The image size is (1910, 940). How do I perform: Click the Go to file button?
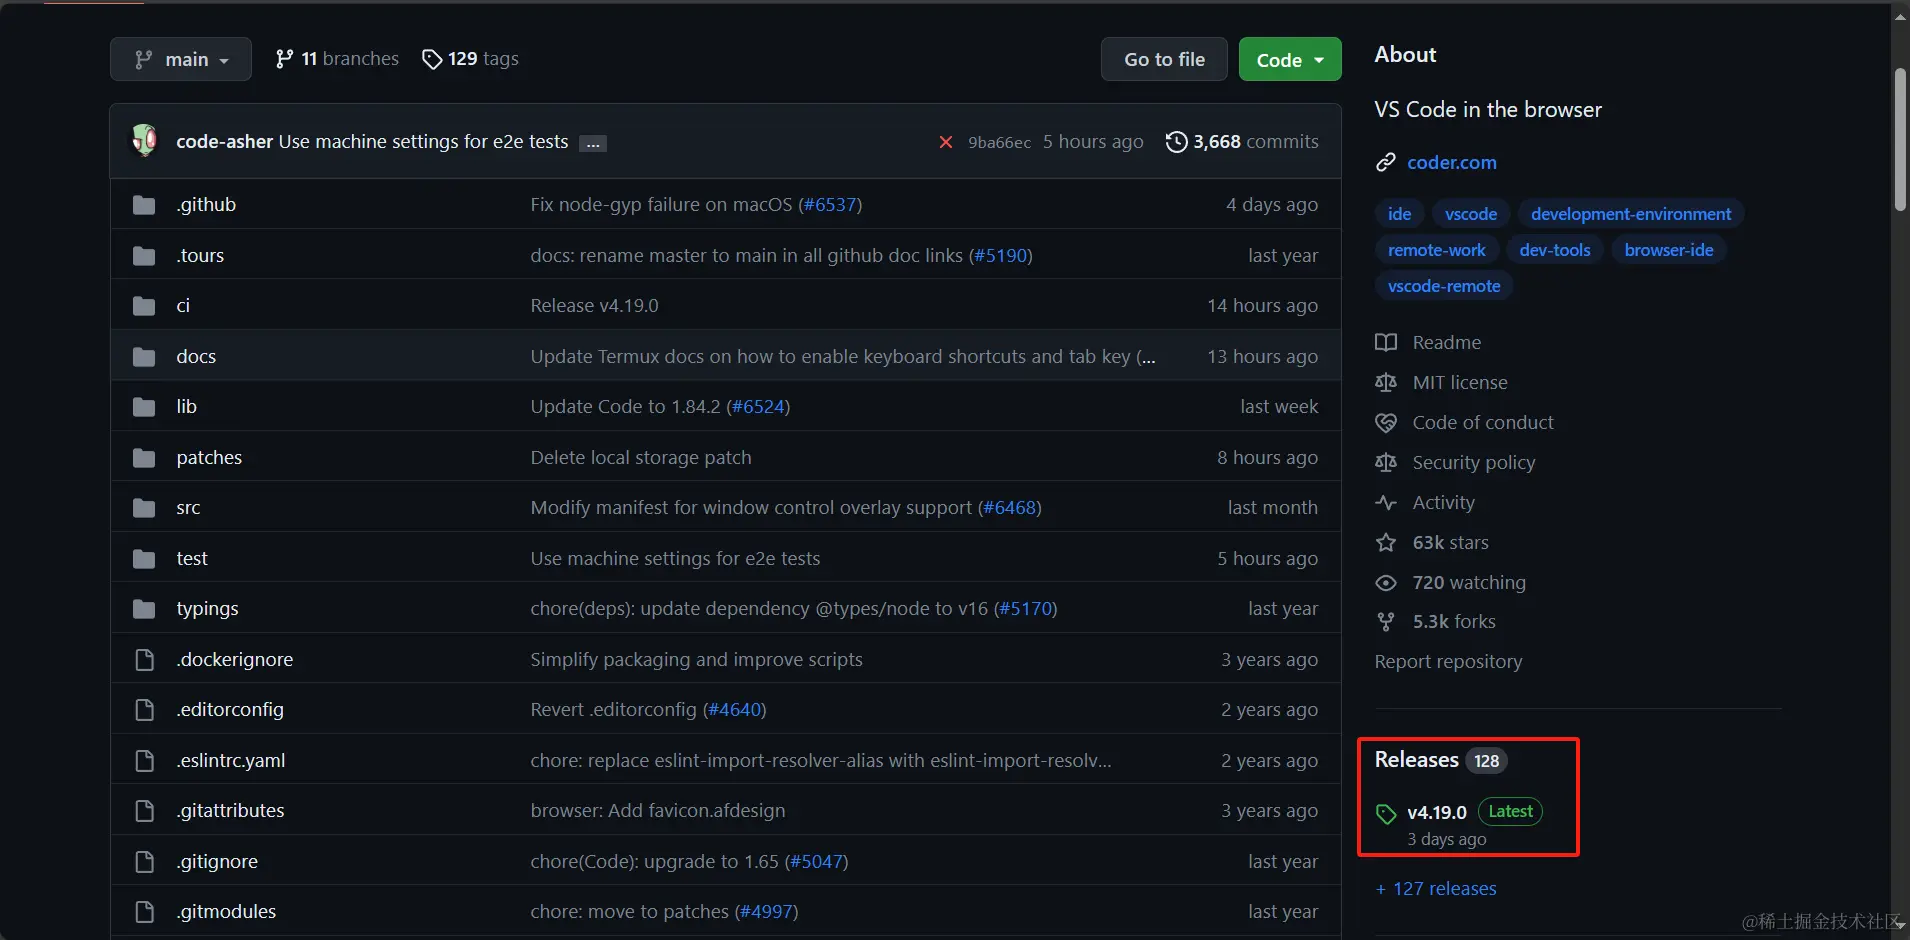[x=1164, y=60]
